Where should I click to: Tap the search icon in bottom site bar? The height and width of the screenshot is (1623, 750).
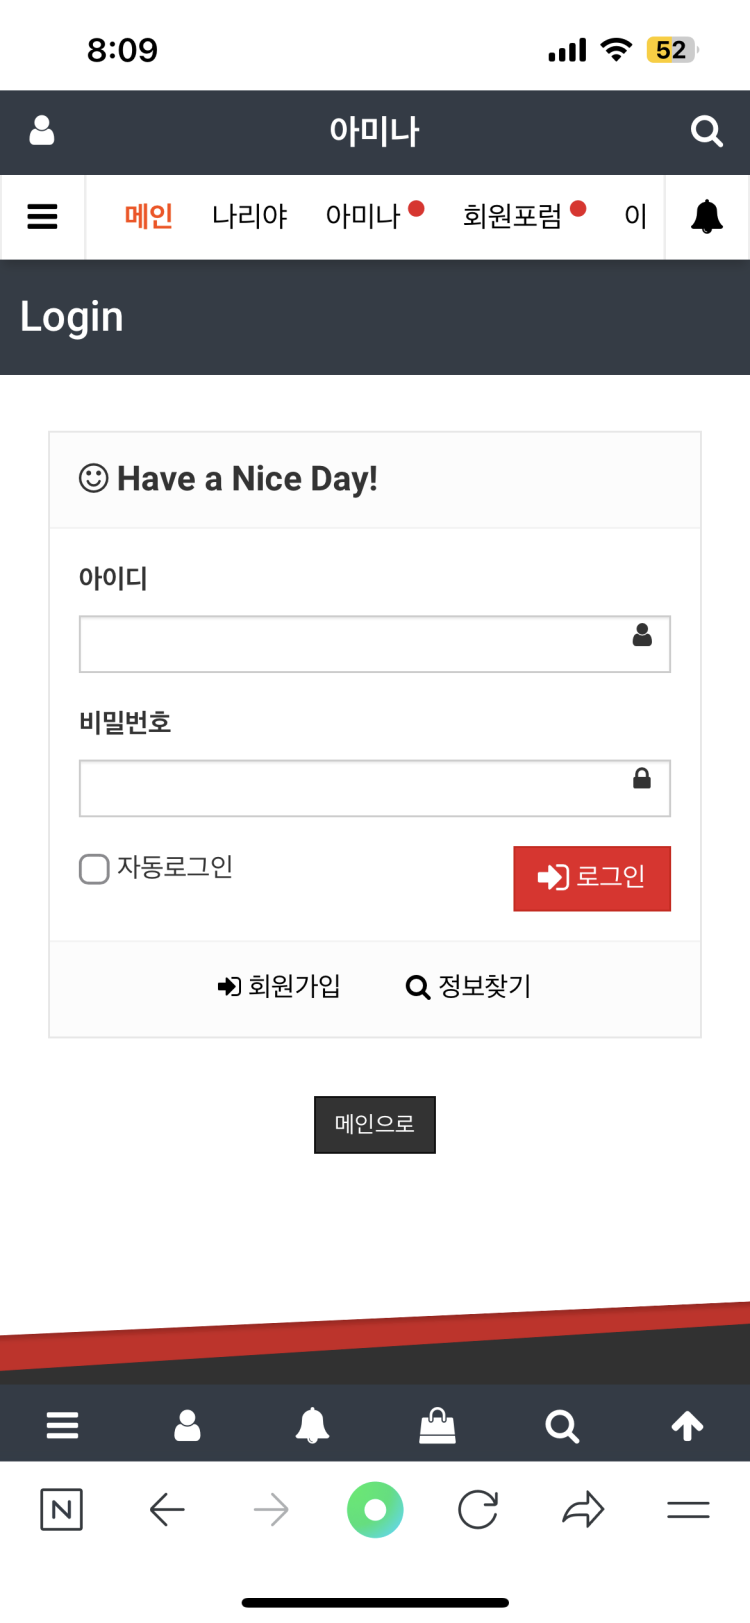562,1425
